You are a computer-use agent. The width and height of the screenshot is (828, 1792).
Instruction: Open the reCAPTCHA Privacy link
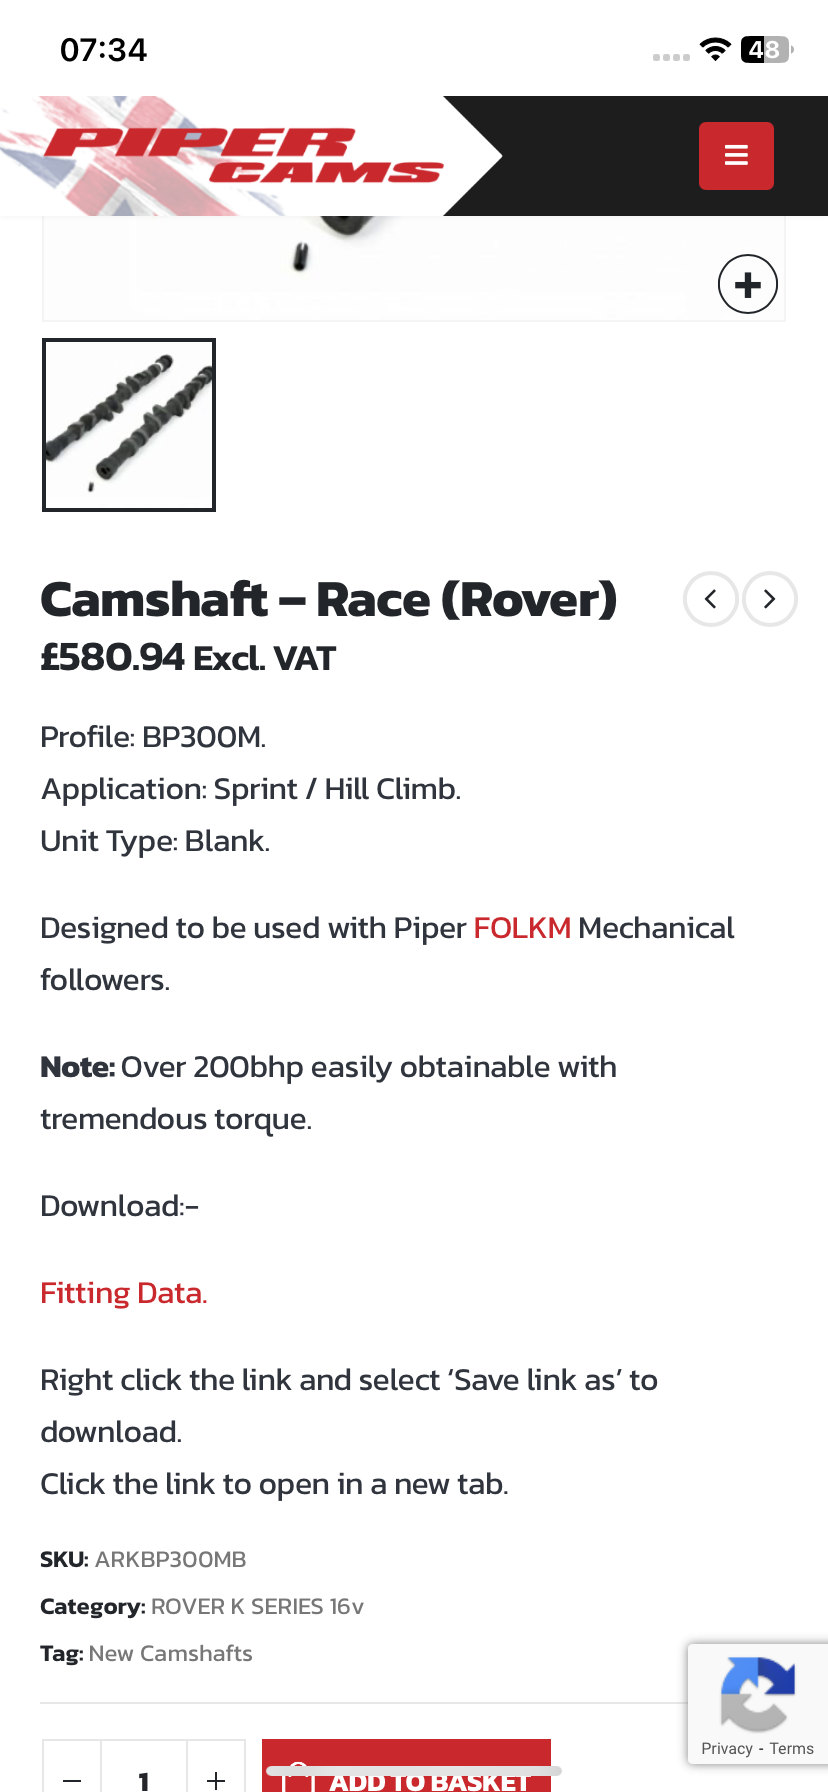click(727, 1748)
